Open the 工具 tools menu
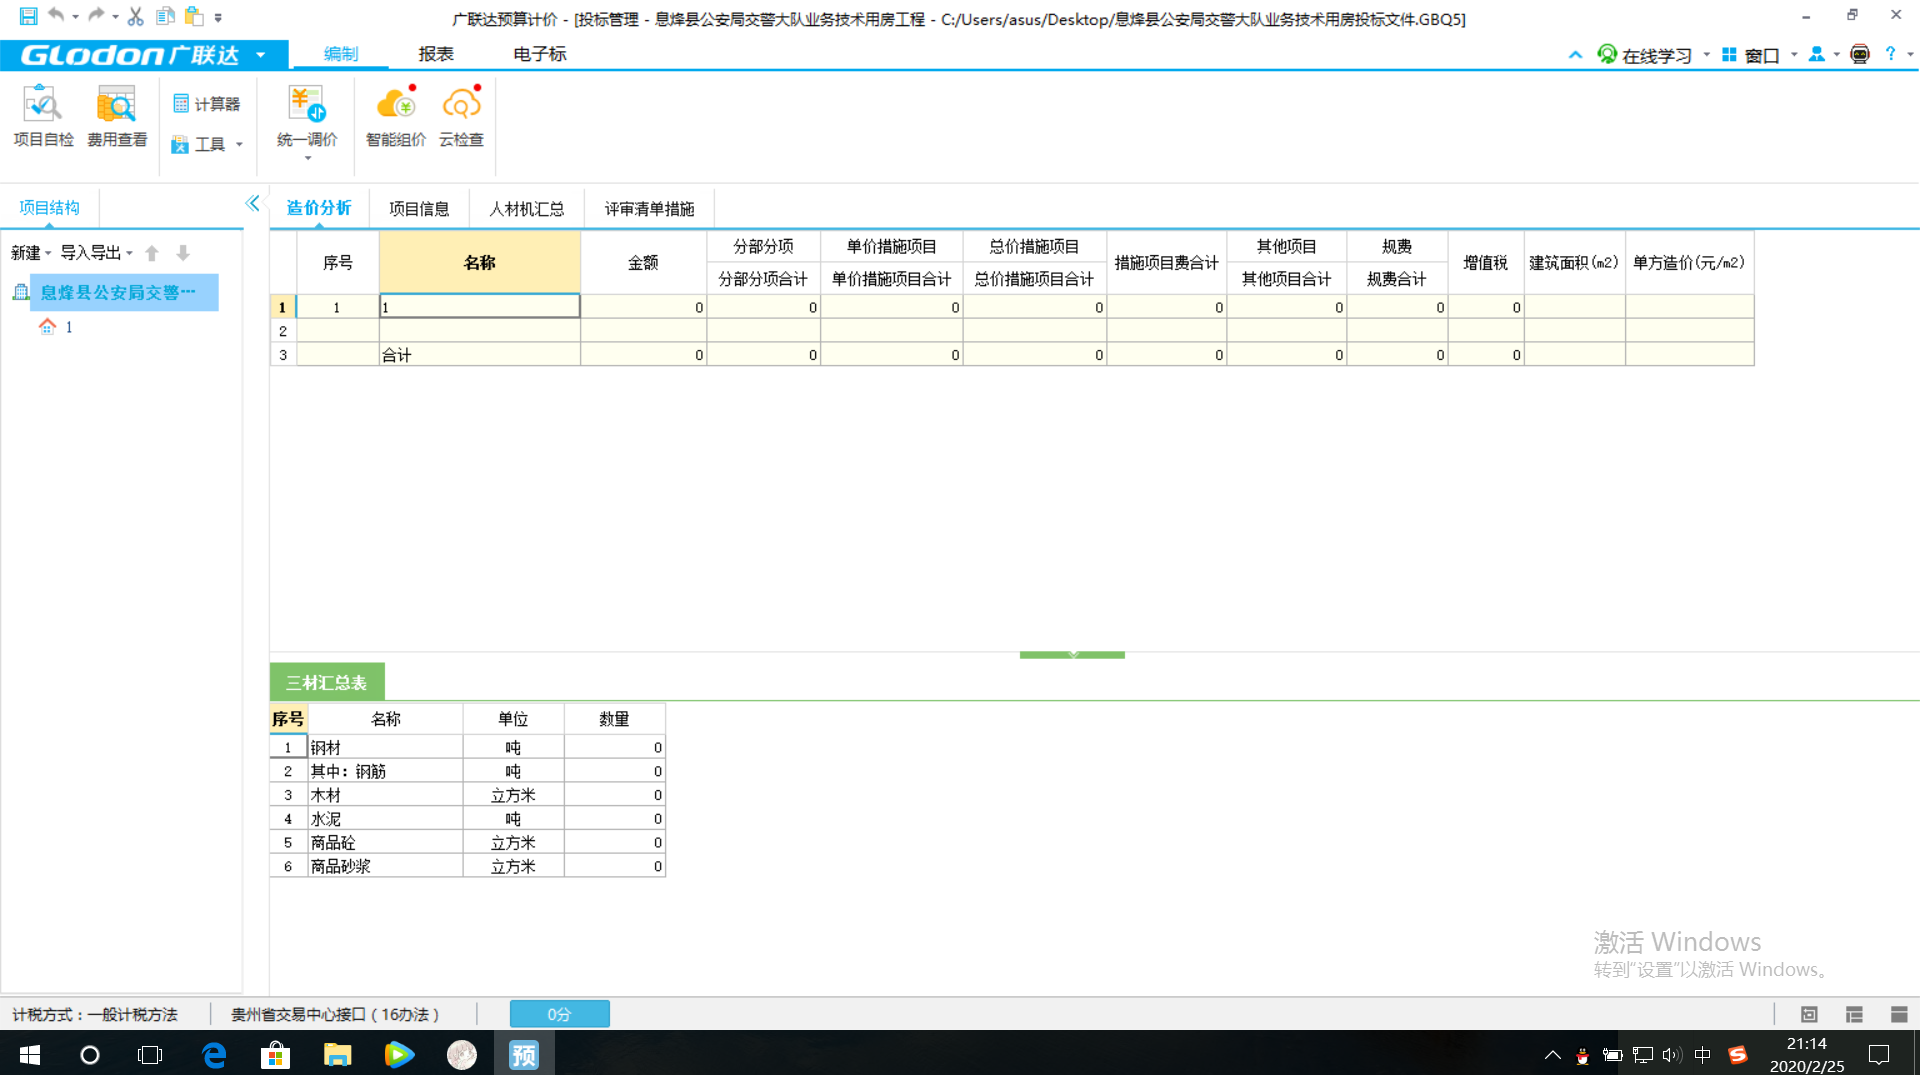Image resolution: width=1920 pixels, height=1075 pixels. (x=206, y=144)
